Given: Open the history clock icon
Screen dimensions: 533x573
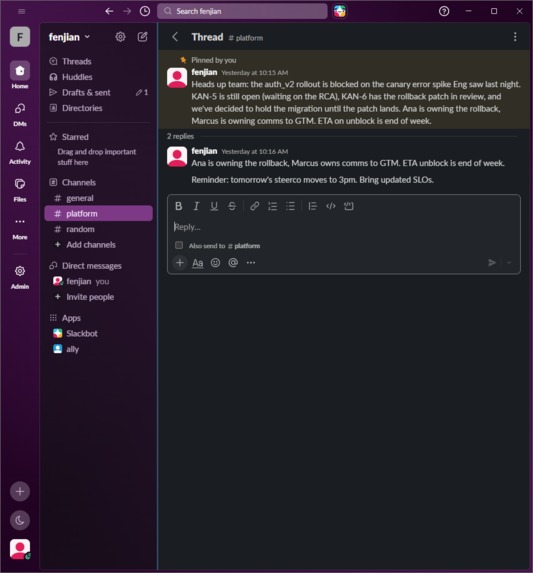Looking at the screenshot, I should (x=145, y=11).
